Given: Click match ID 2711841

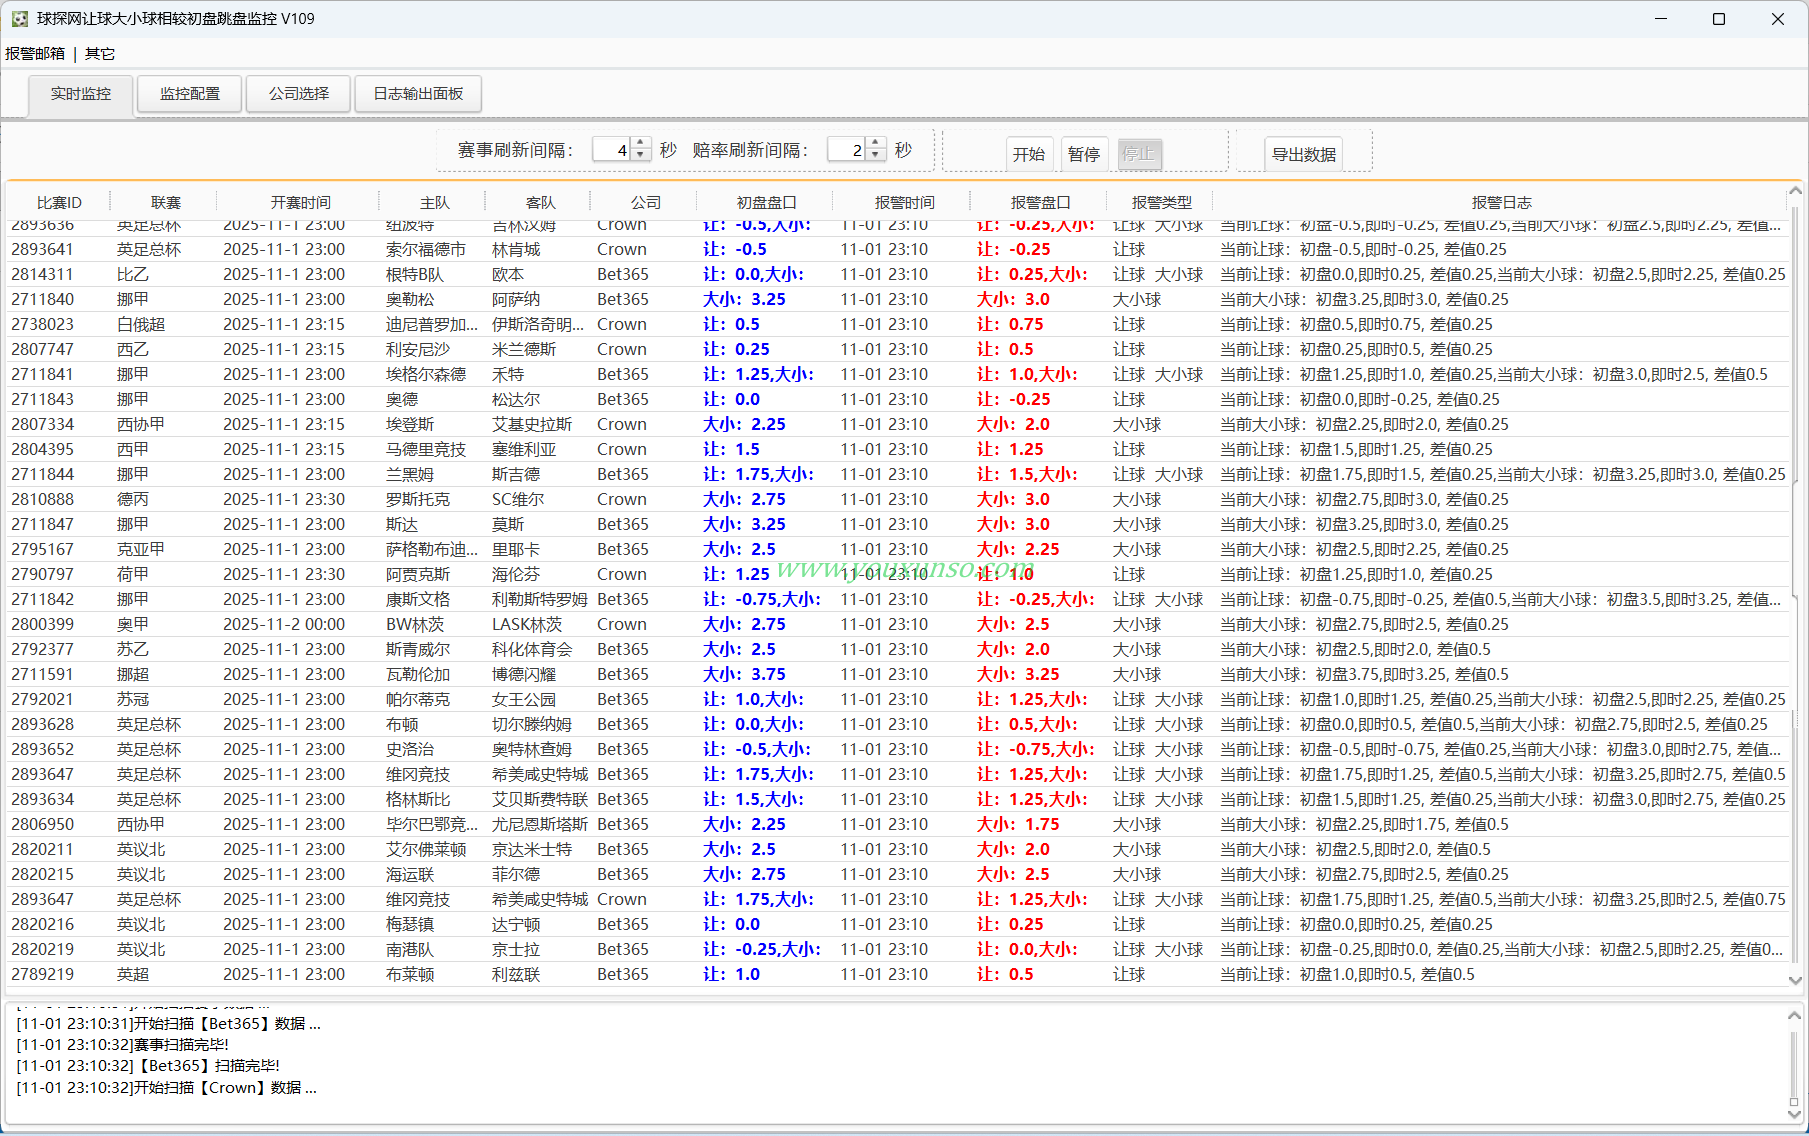Looking at the screenshot, I should (42, 375).
